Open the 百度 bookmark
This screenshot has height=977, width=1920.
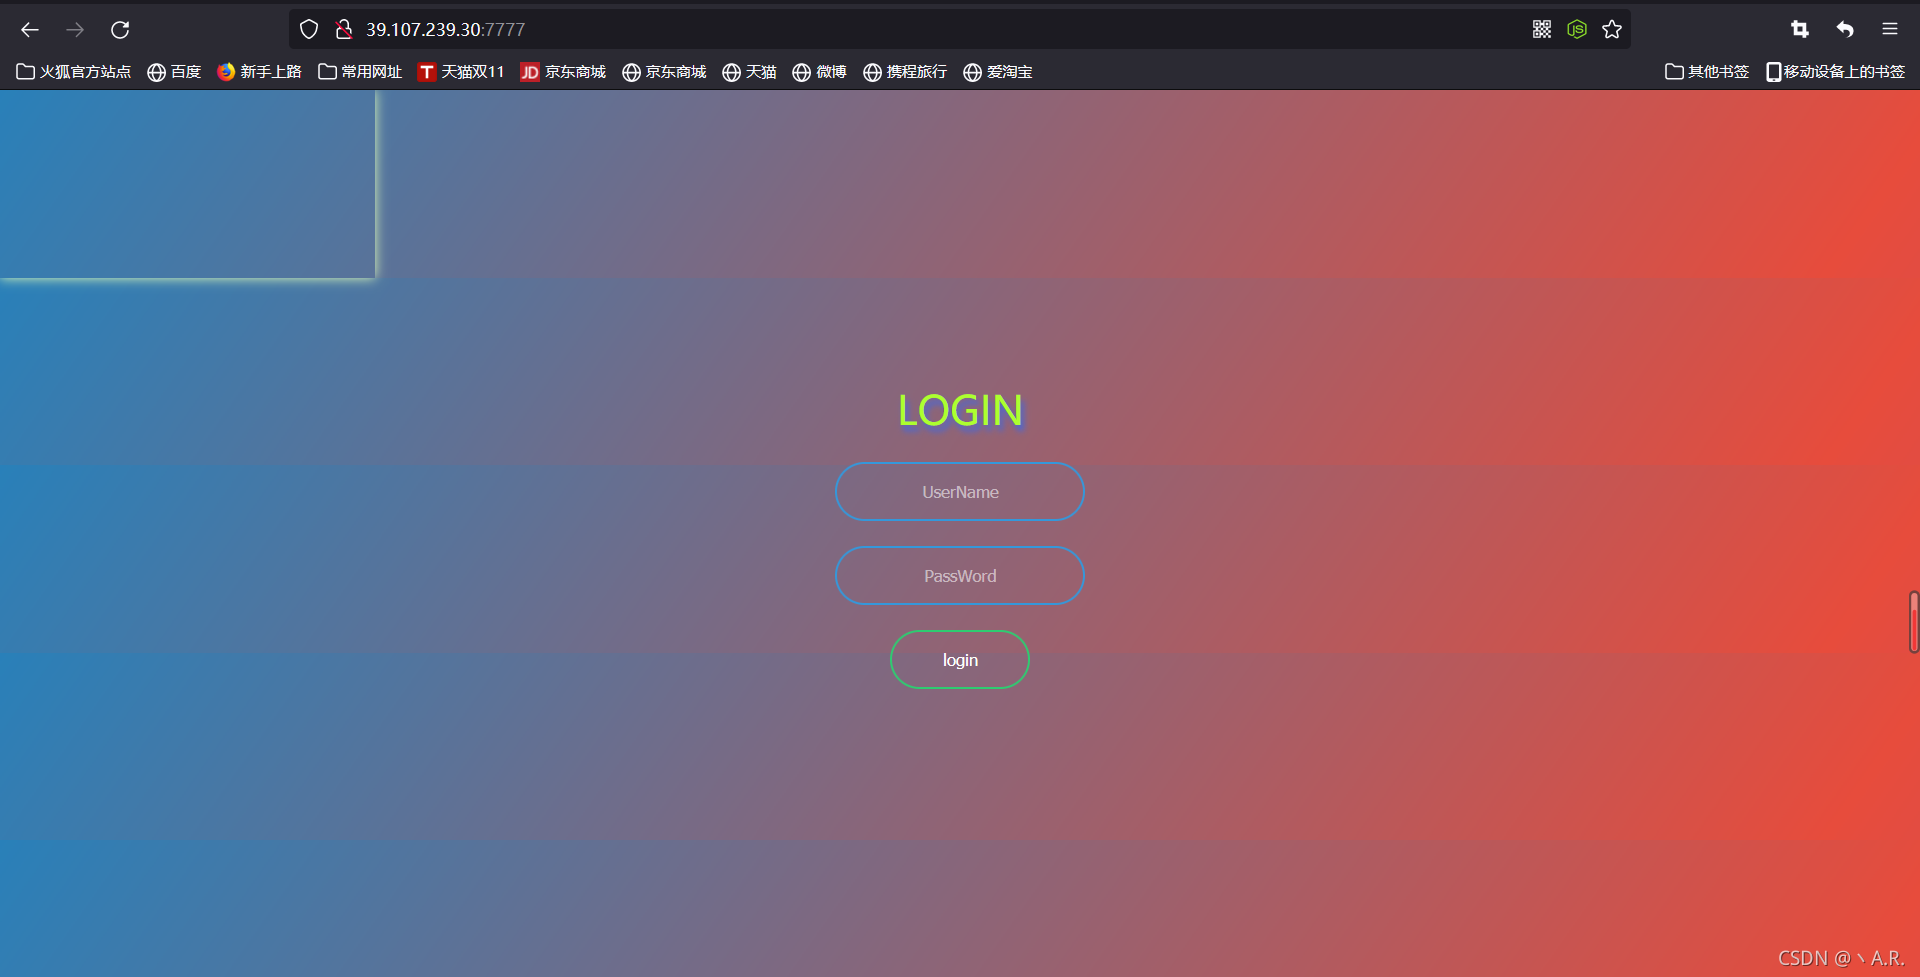click(x=174, y=72)
